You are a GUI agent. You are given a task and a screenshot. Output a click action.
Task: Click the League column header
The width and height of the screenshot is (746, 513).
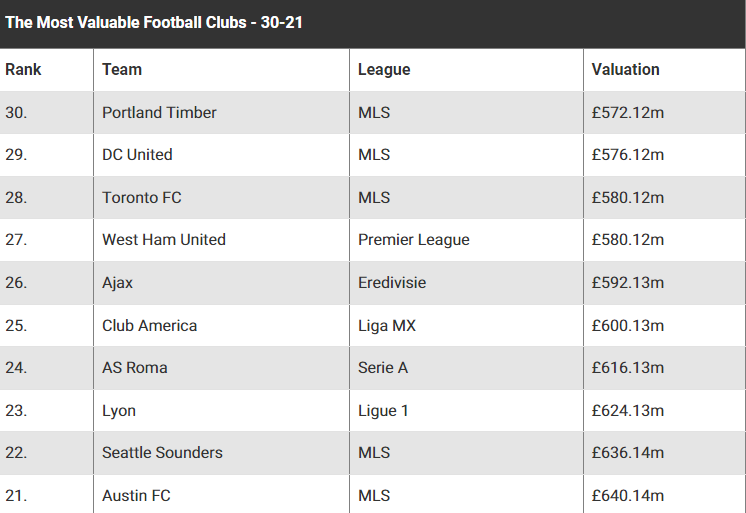(x=384, y=69)
